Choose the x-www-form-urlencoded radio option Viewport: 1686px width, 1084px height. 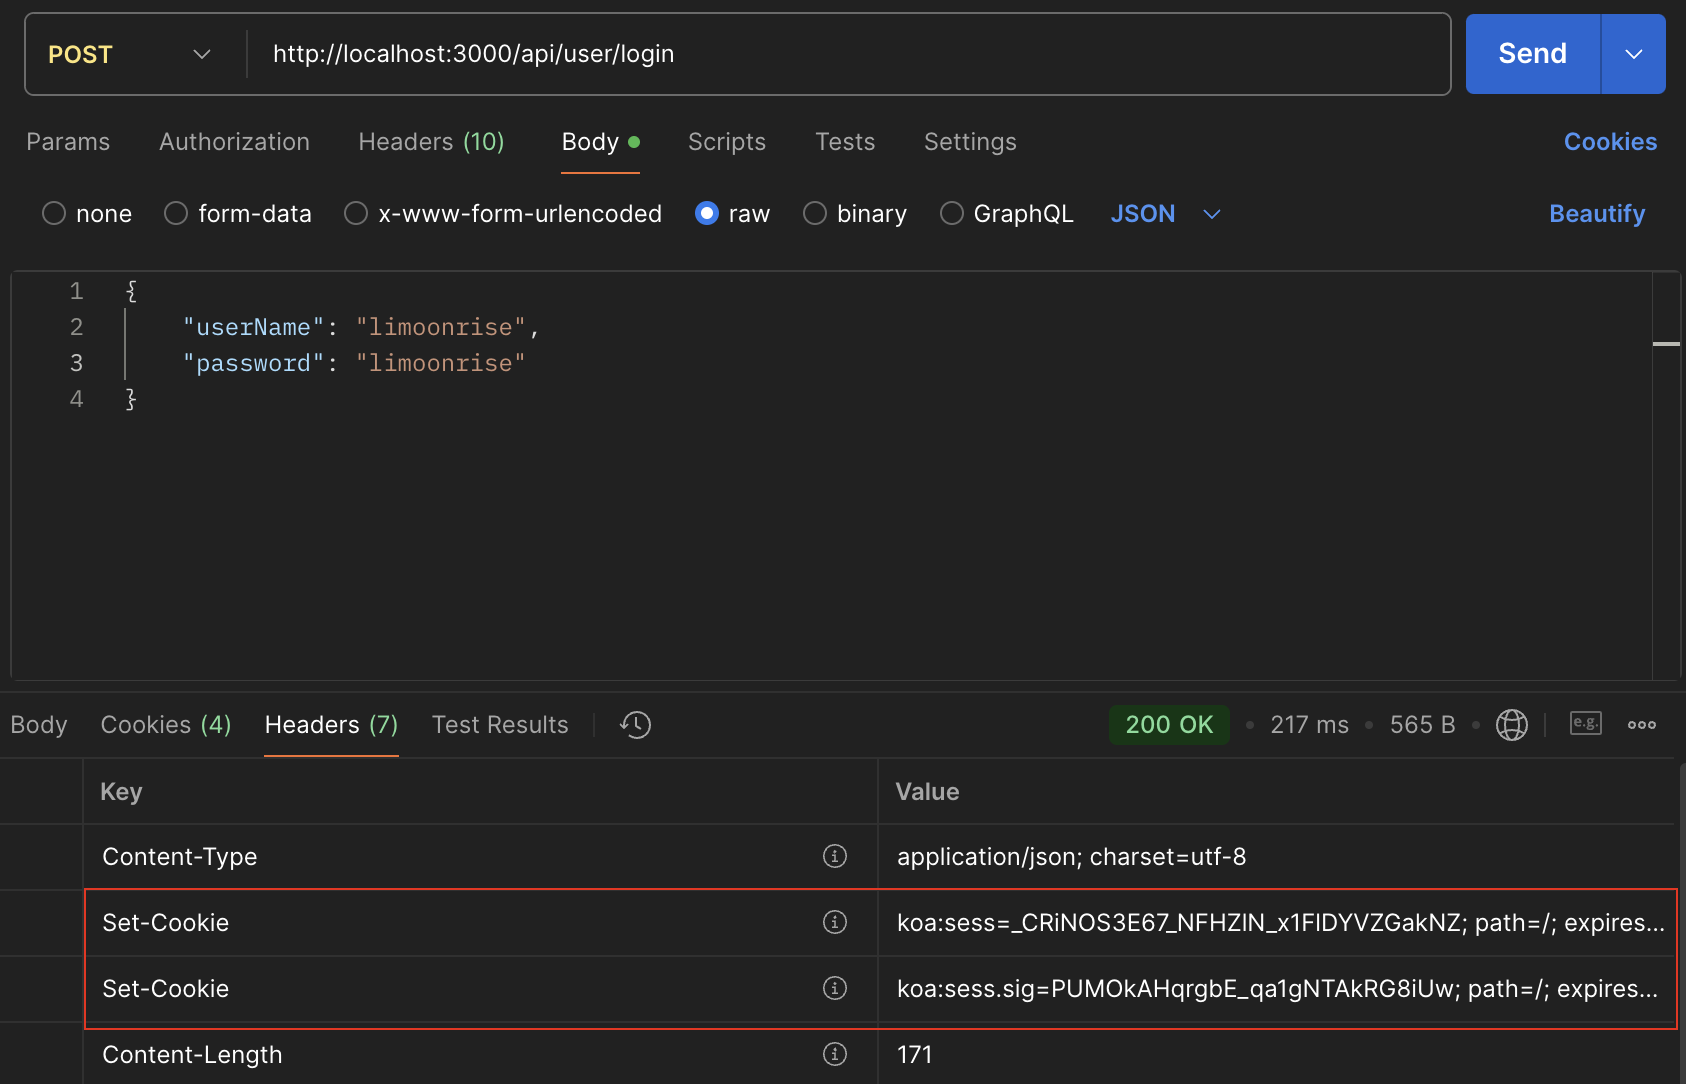[x=356, y=214]
